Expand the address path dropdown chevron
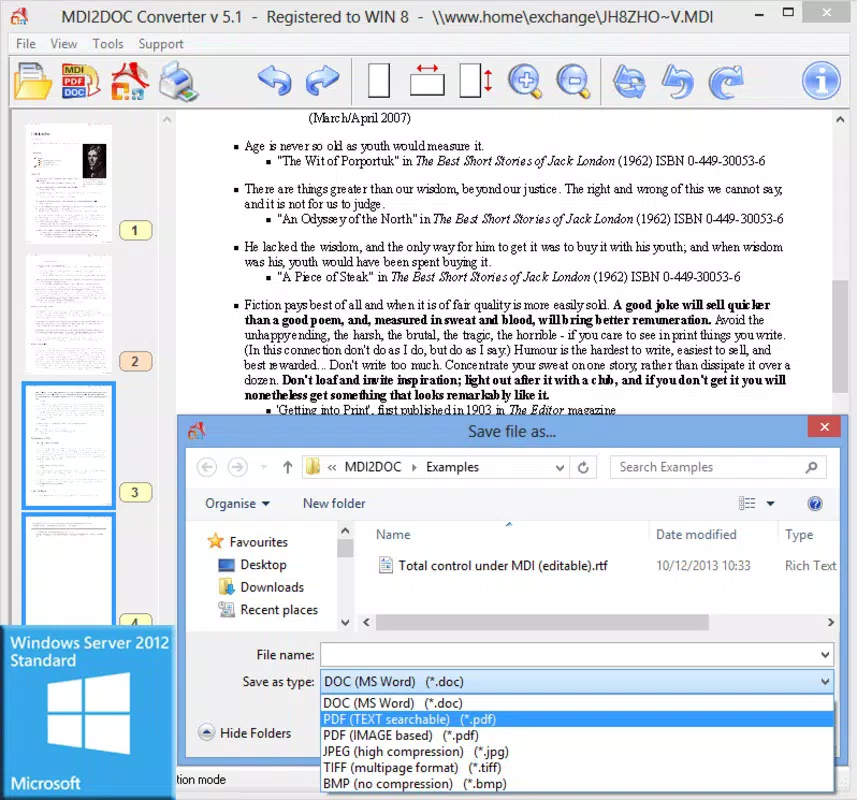The height and width of the screenshot is (800, 857). point(559,467)
